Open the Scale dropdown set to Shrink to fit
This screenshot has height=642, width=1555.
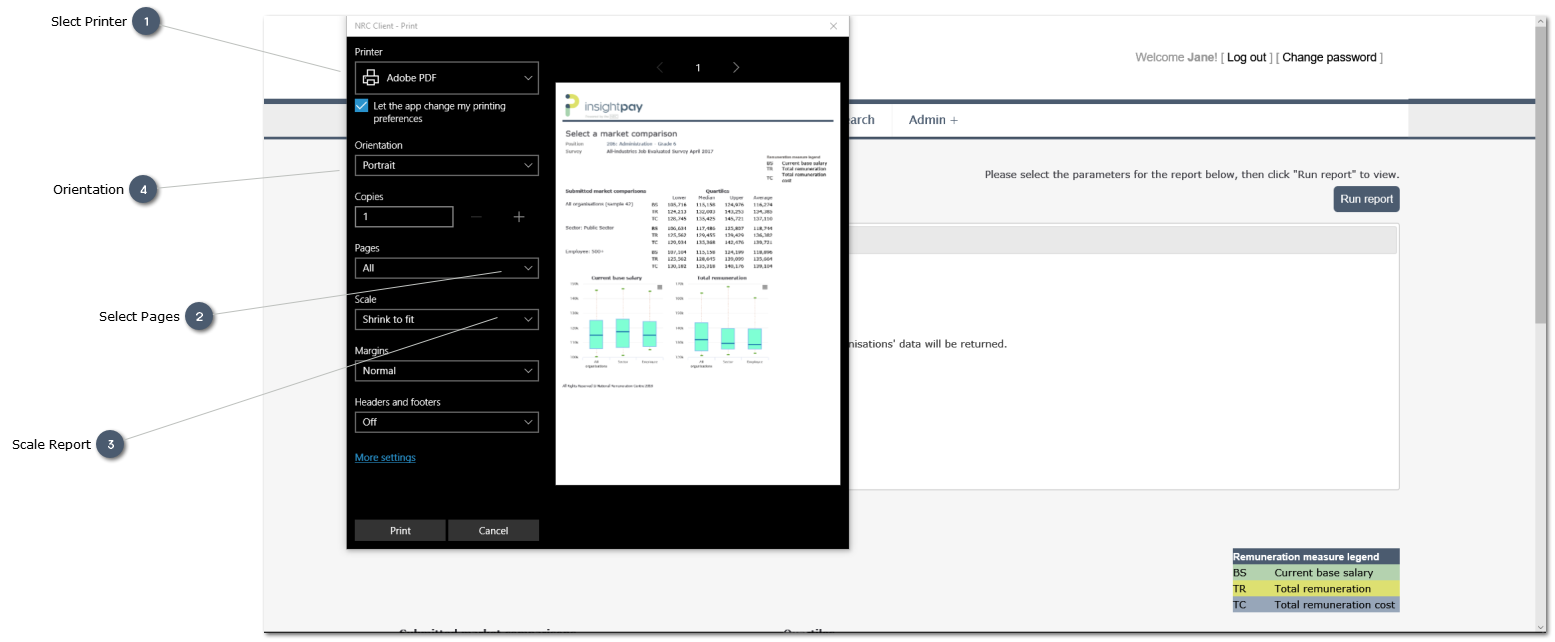[x=446, y=319]
